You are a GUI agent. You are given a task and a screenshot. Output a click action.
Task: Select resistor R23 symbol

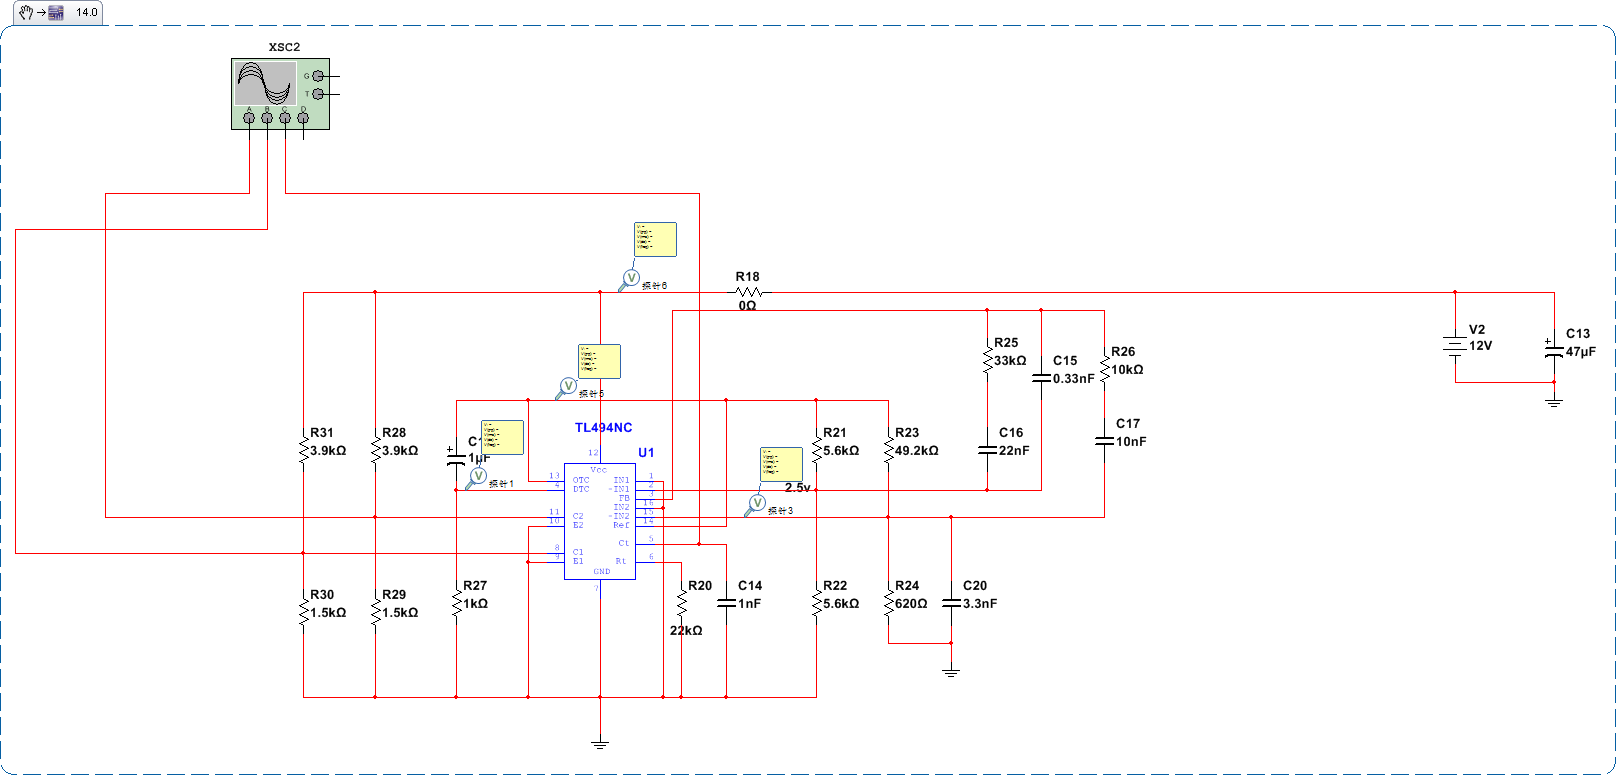[888, 450]
